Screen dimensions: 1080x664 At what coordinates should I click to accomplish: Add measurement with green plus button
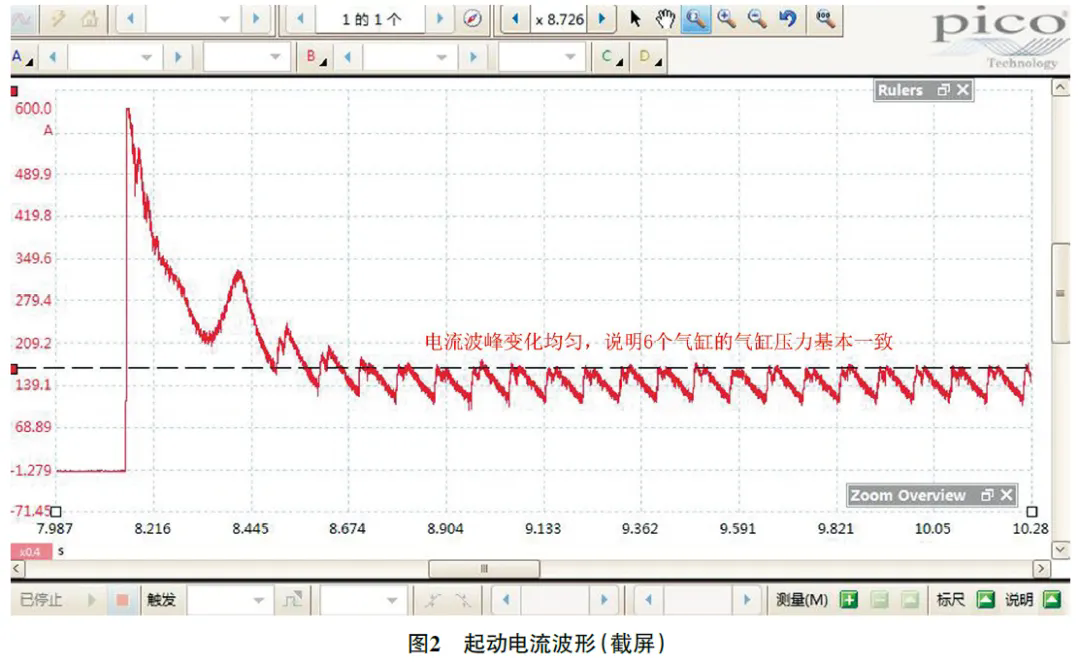pos(849,600)
